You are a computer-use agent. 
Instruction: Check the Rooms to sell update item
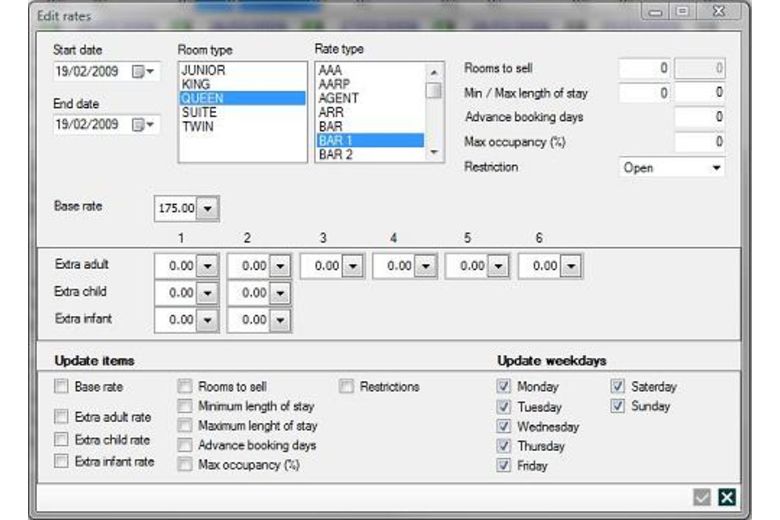coord(185,387)
